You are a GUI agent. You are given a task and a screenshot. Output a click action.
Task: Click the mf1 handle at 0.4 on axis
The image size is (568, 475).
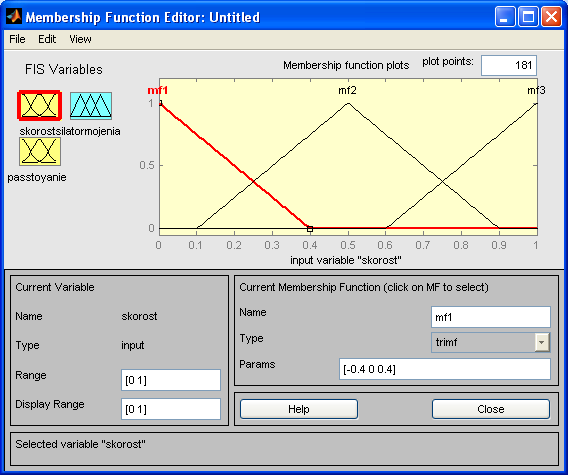(310, 229)
